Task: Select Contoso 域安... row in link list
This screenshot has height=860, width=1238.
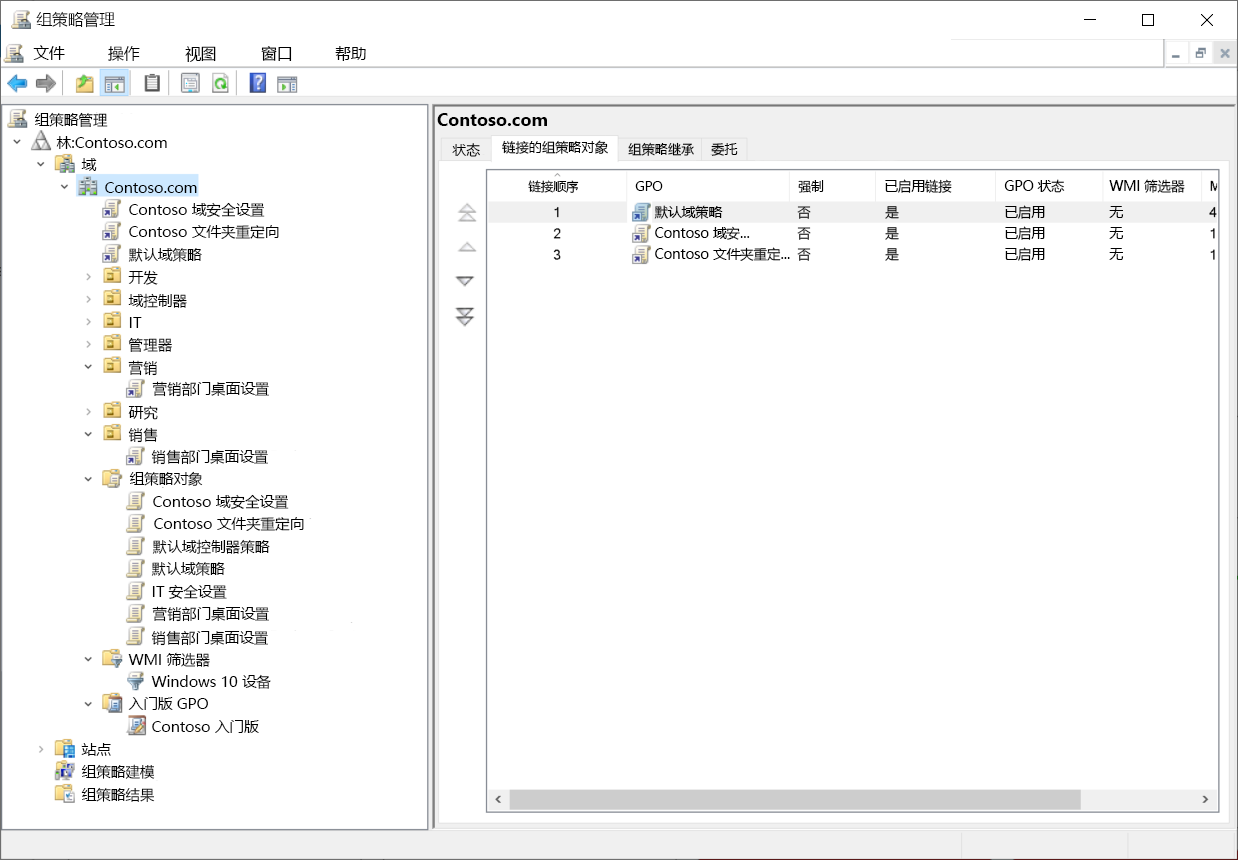Action: [x=853, y=233]
